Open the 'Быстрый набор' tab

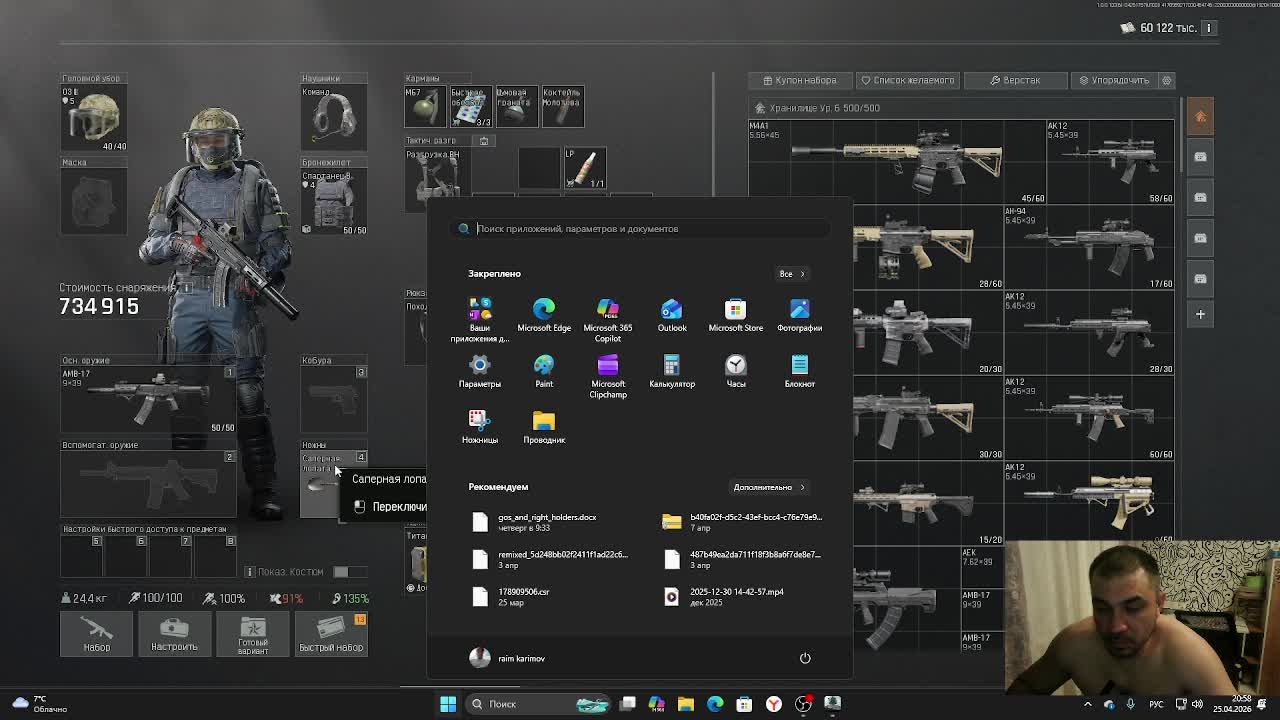(331, 633)
